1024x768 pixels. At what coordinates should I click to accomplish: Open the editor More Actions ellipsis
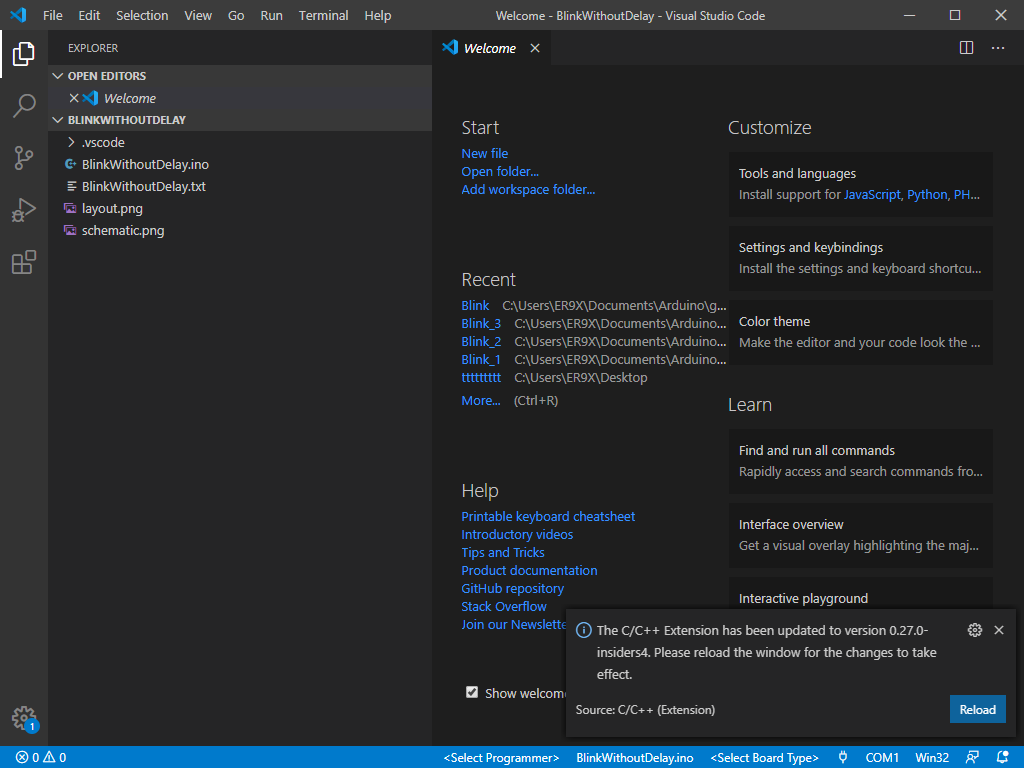click(x=998, y=48)
